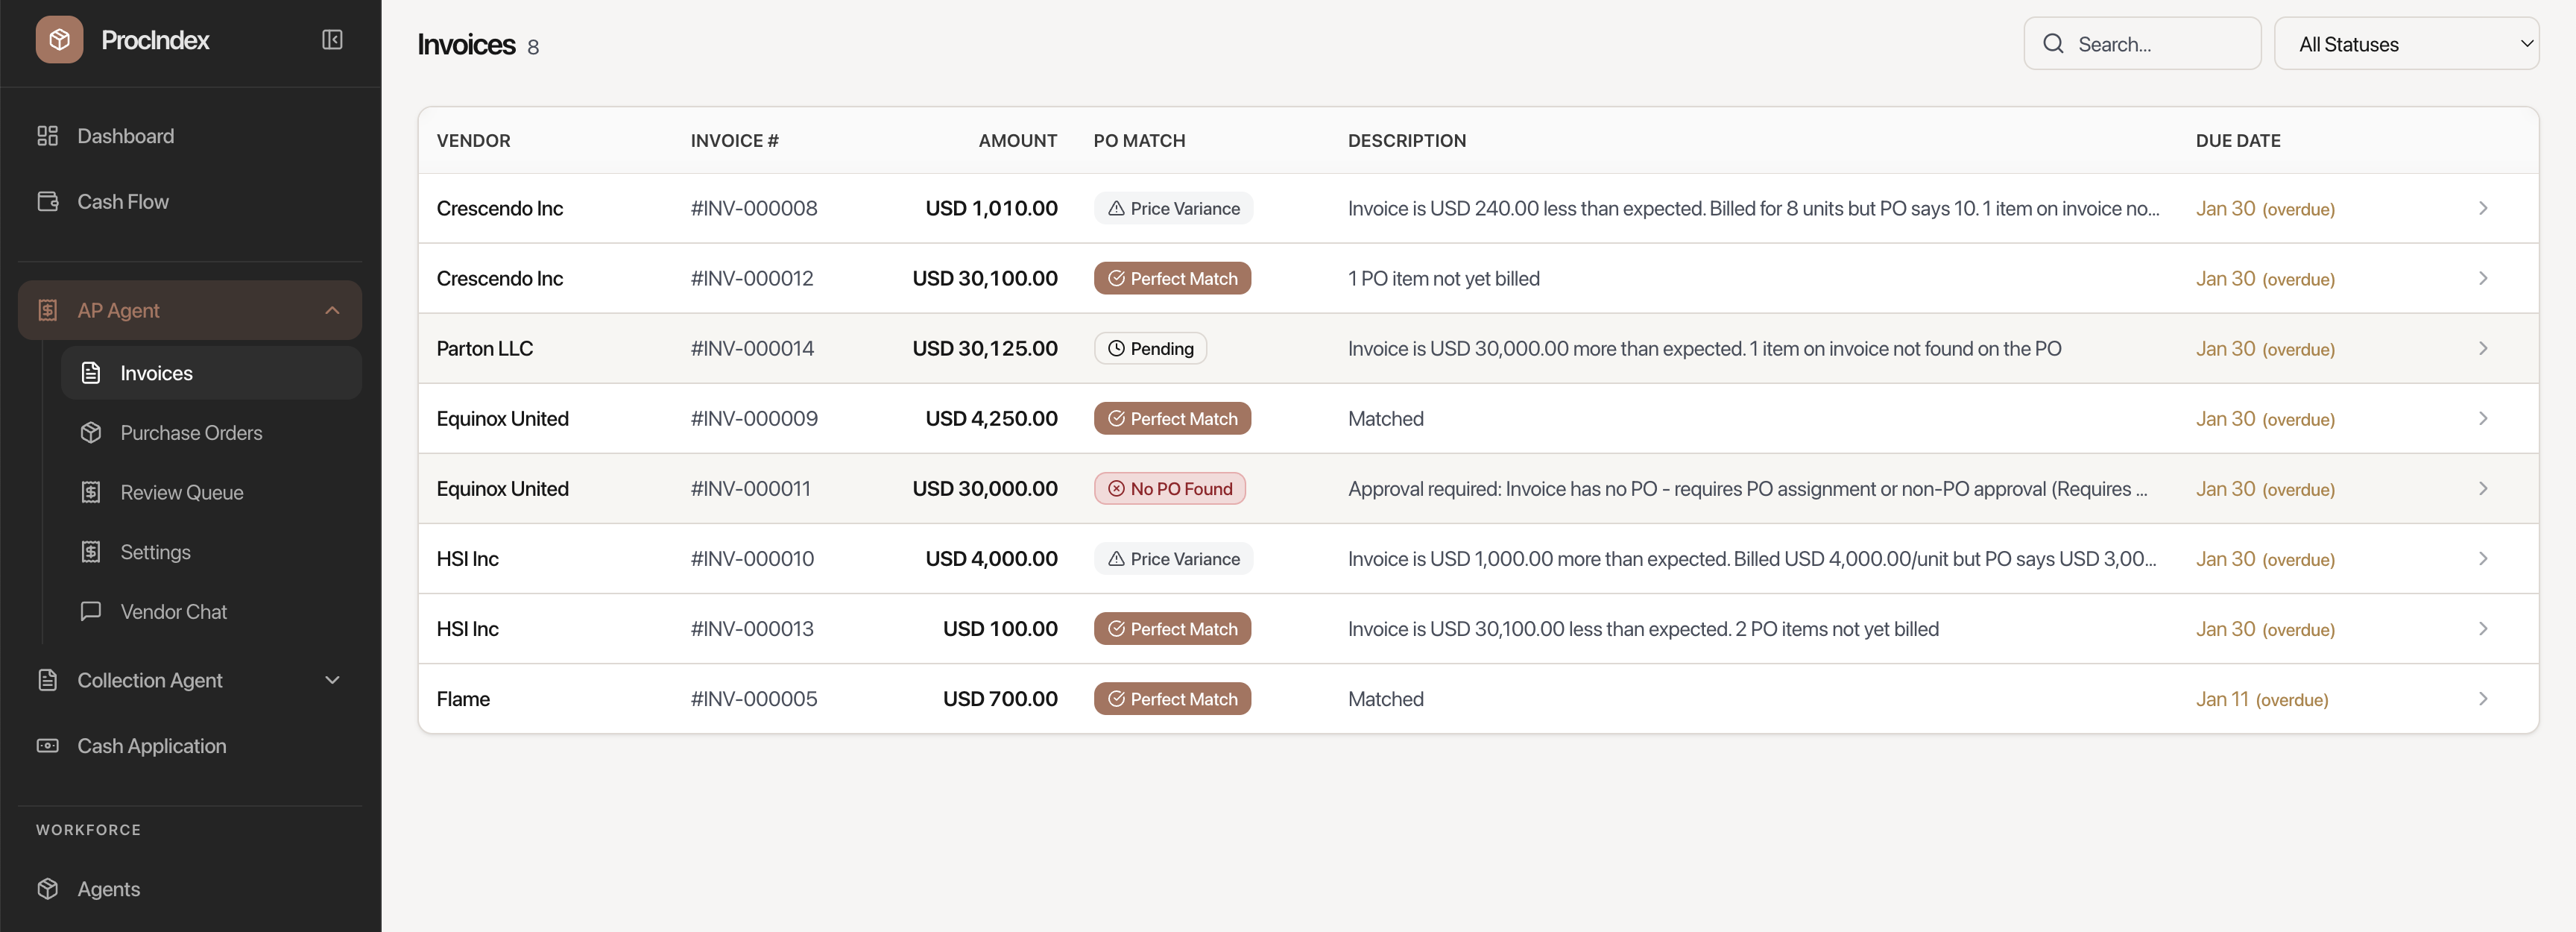Open invoice #INV-000005 from Flame
This screenshot has height=932, width=2576.
(x=753, y=699)
